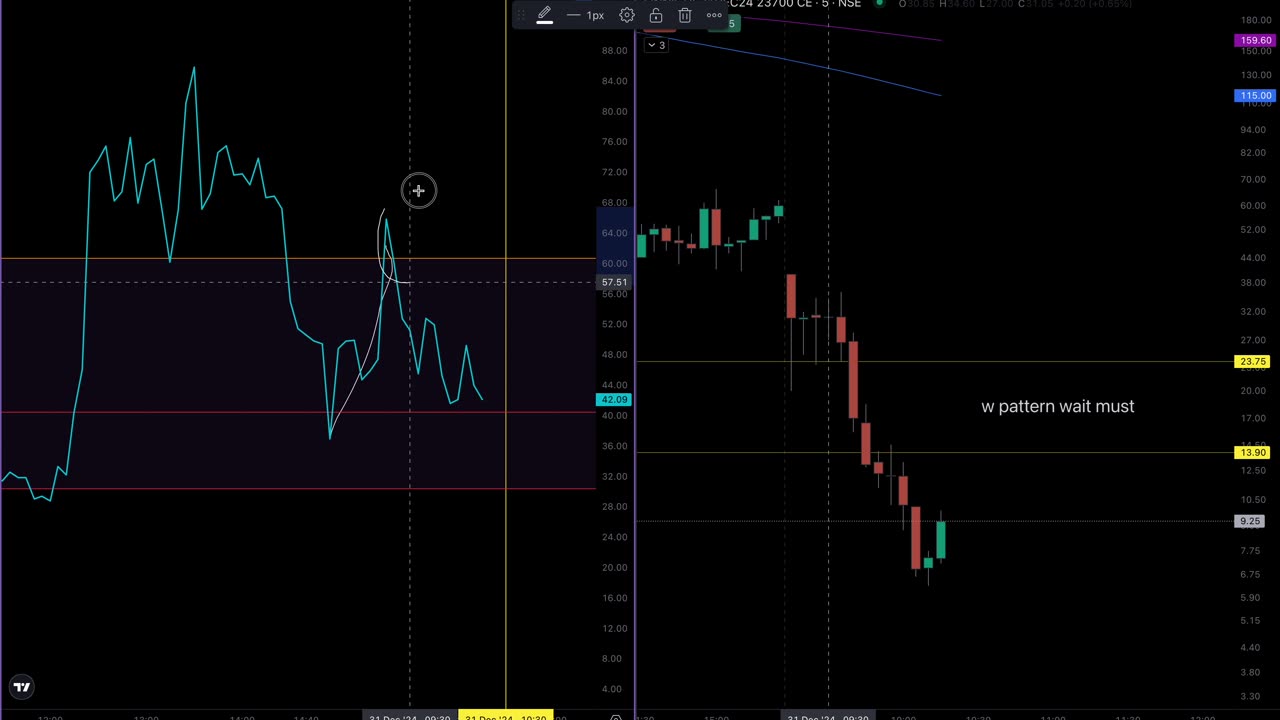The image size is (1280, 720).
Task: Select the orange horizontal line on left chart
Action: [297, 259]
